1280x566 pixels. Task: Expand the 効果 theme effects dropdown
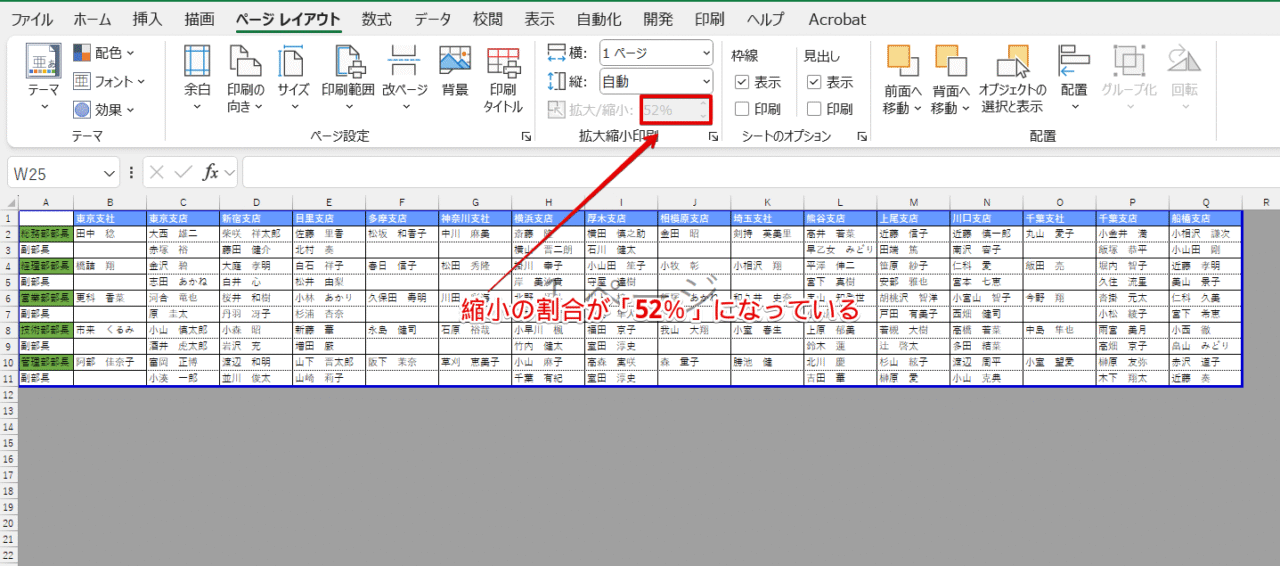tap(103, 109)
